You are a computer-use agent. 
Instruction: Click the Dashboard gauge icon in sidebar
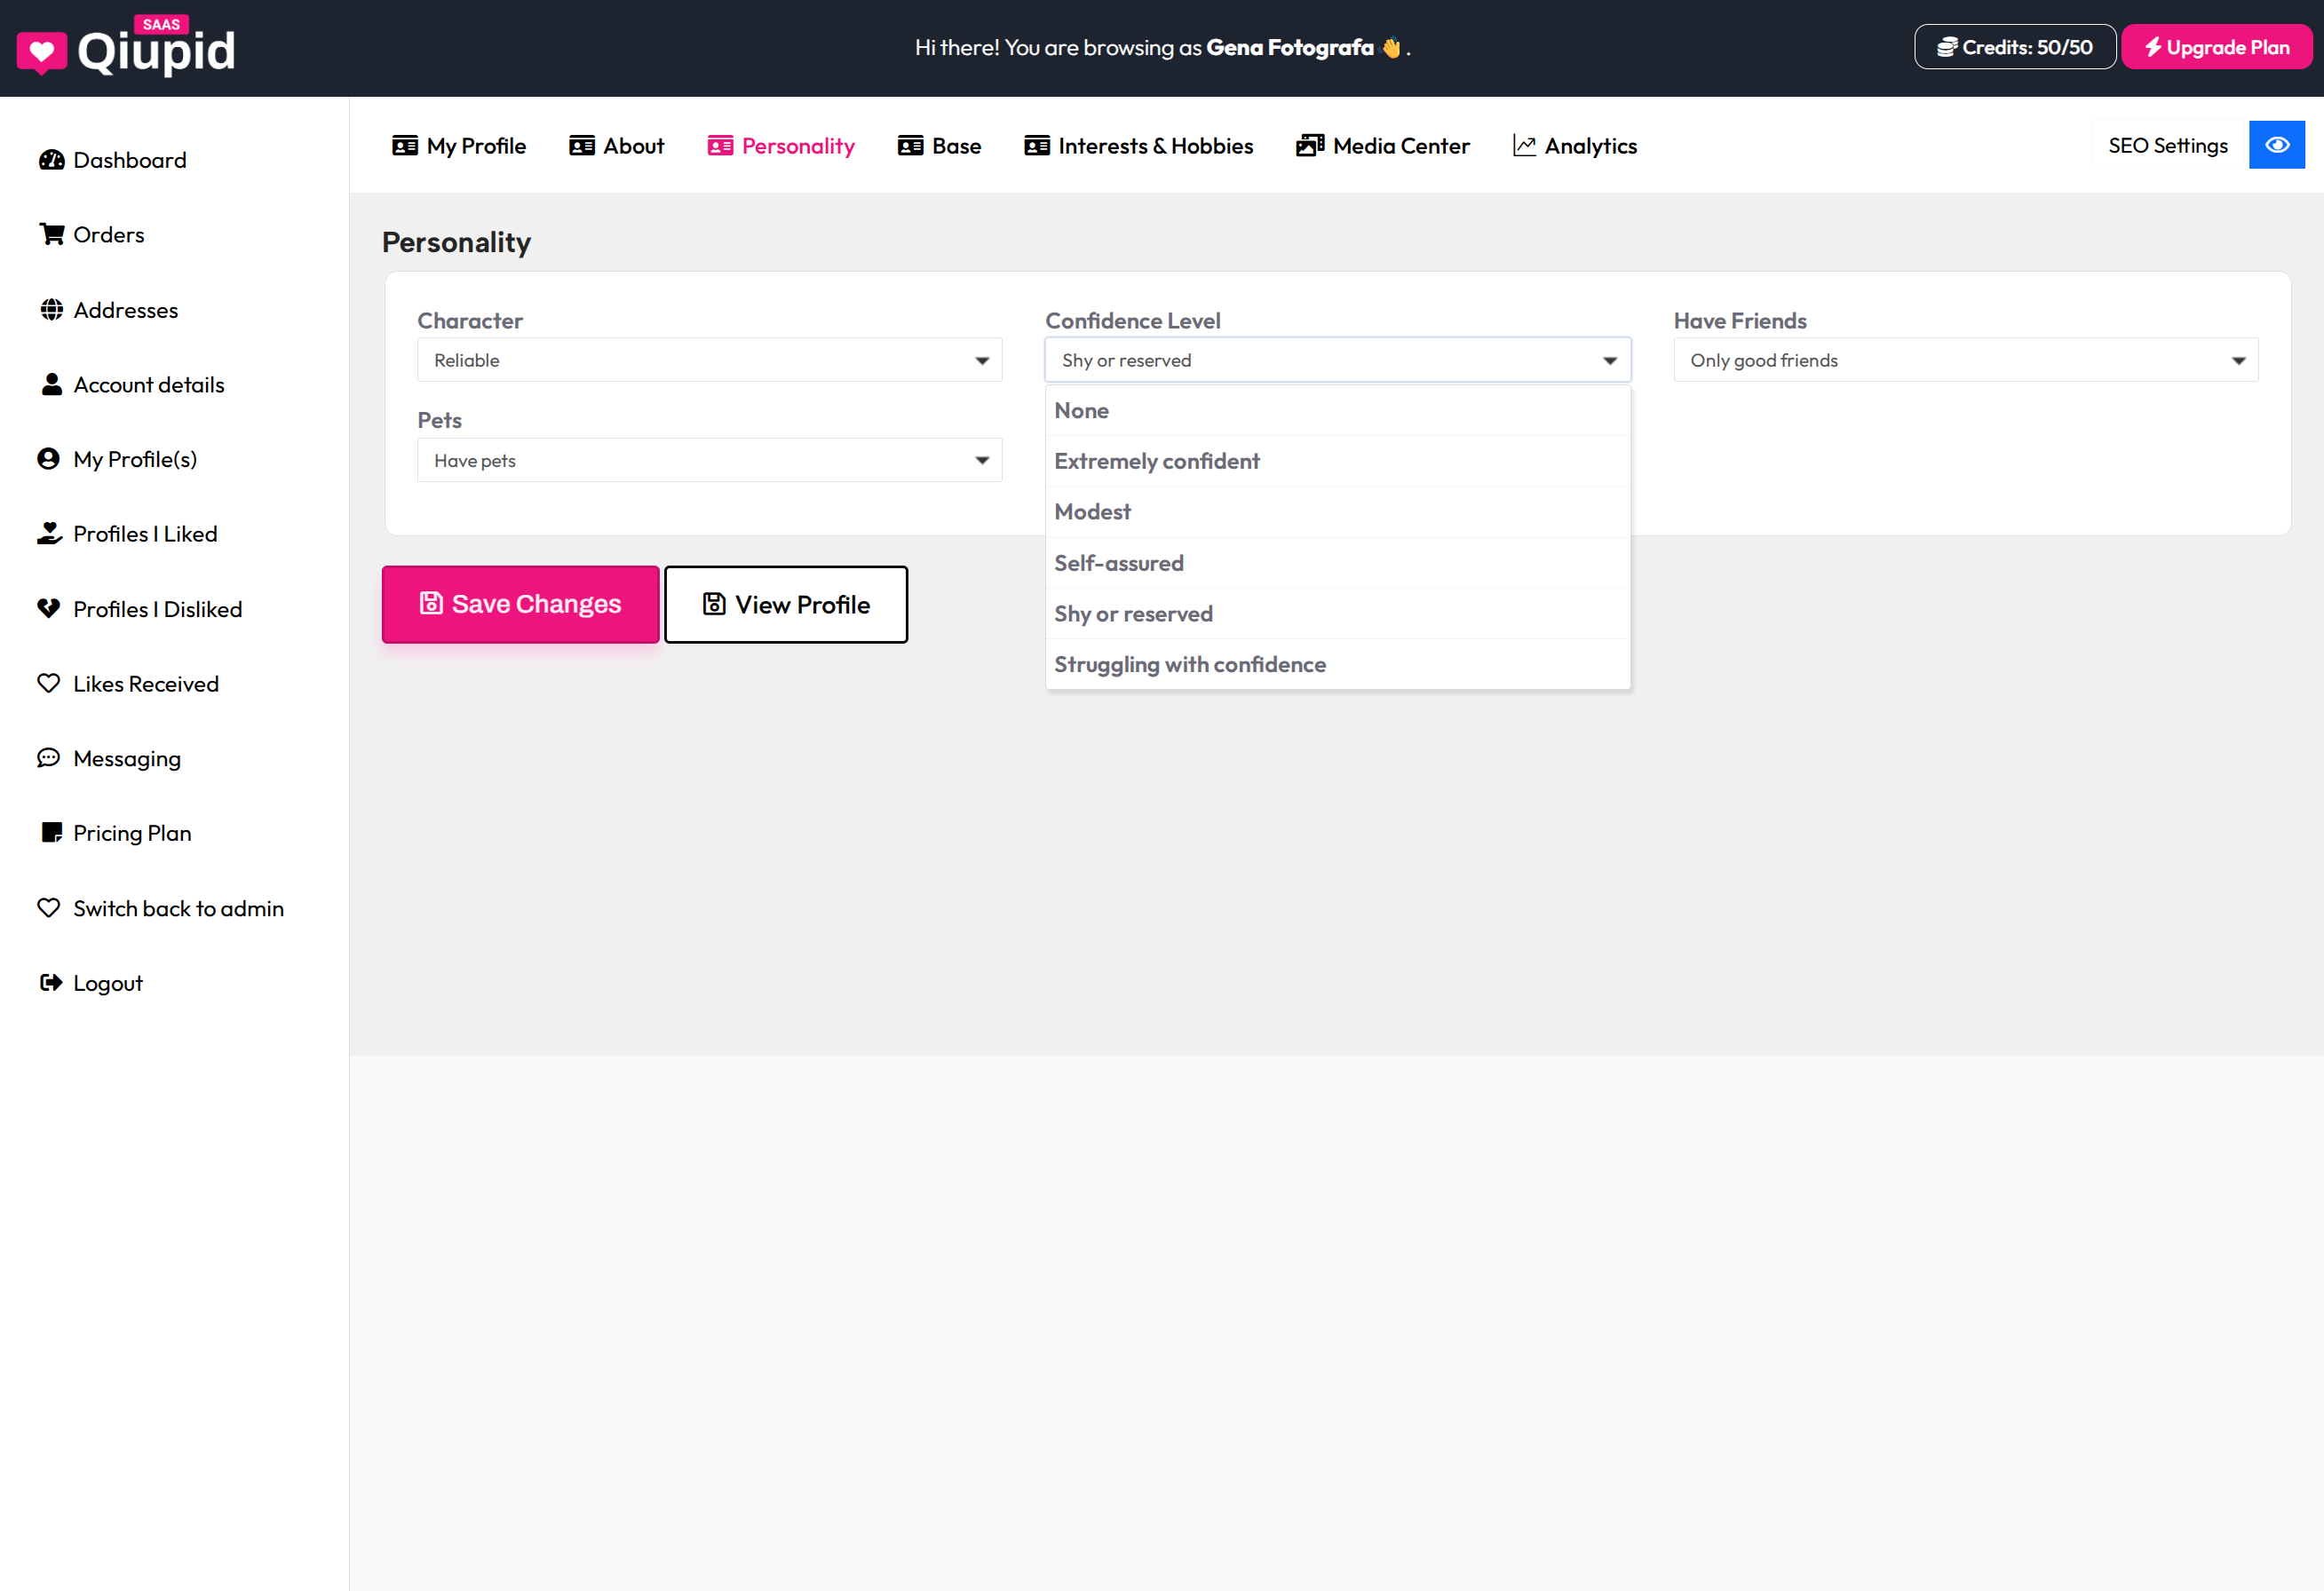(x=51, y=160)
